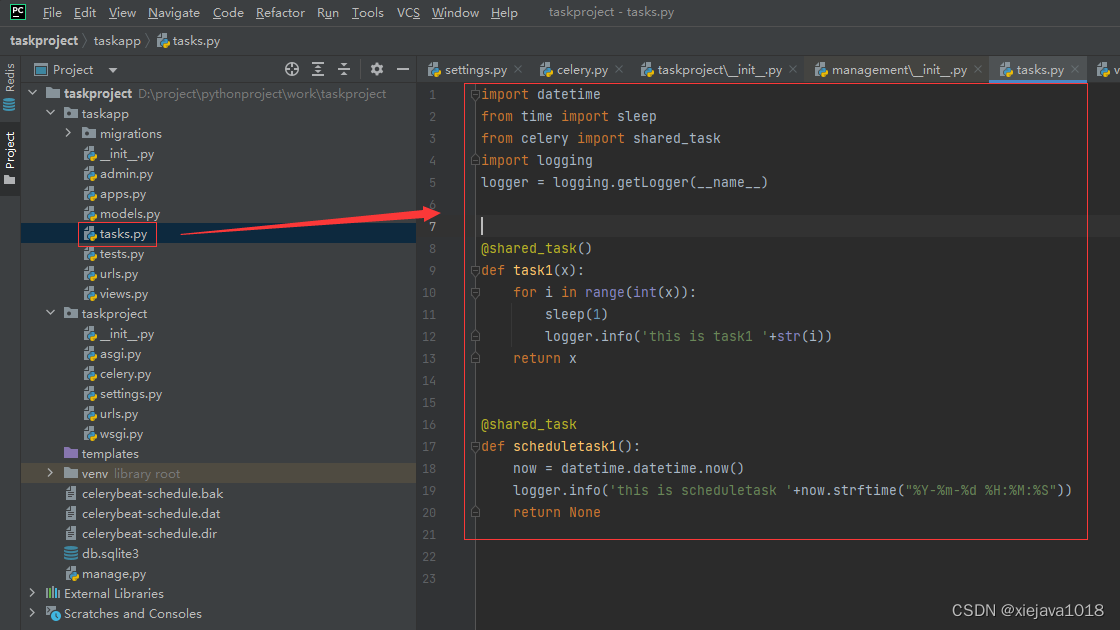The width and height of the screenshot is (1120, 630).
Task: Expand the migrations folder
Action: click(x=68, y=133)
